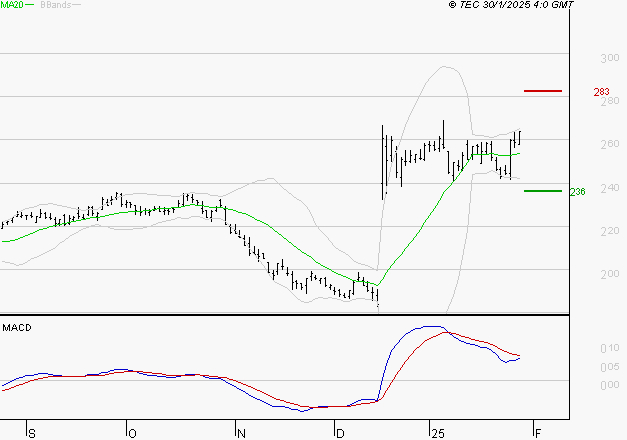Click the BBands legend label
627x440 pixels.
tap(54, 5)
